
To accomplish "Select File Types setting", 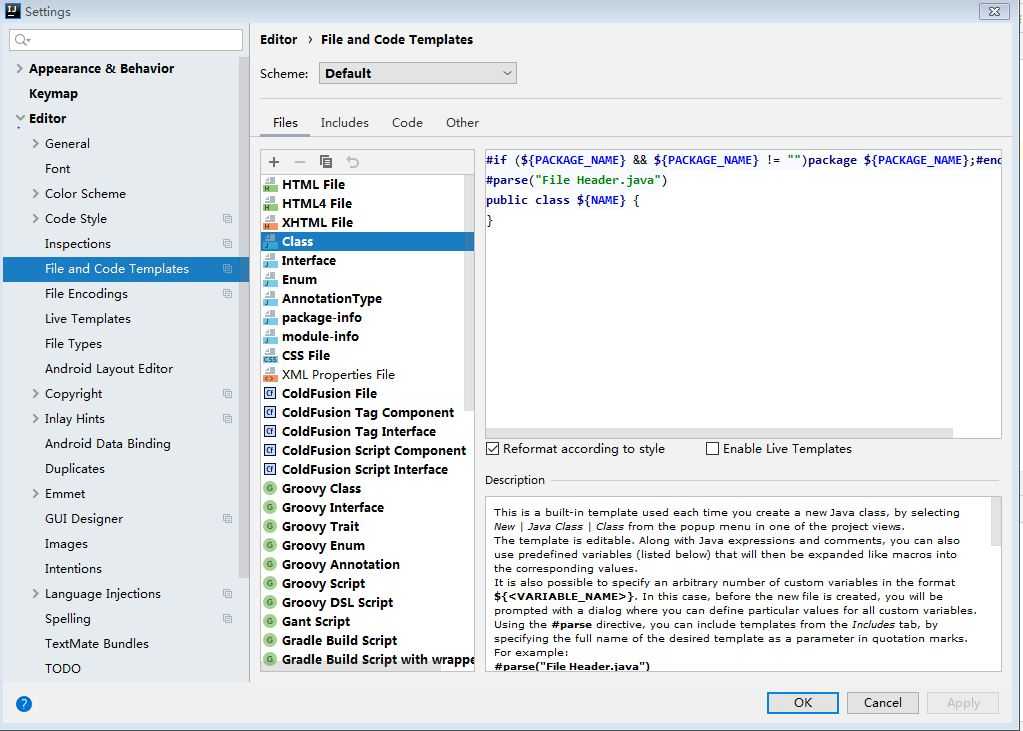I will pyautogui.click(x=73, y=343).
